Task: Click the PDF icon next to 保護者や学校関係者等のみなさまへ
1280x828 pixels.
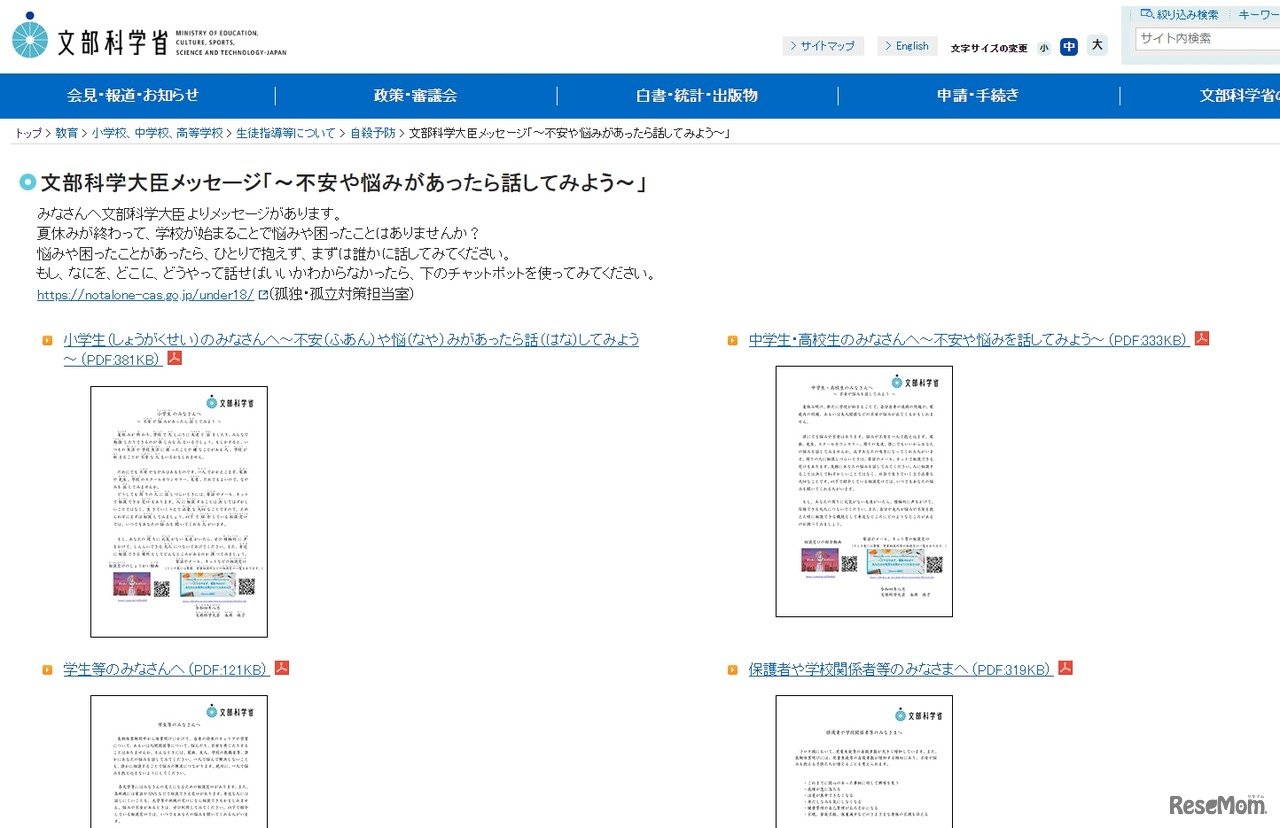Action: click(1065, 668)
